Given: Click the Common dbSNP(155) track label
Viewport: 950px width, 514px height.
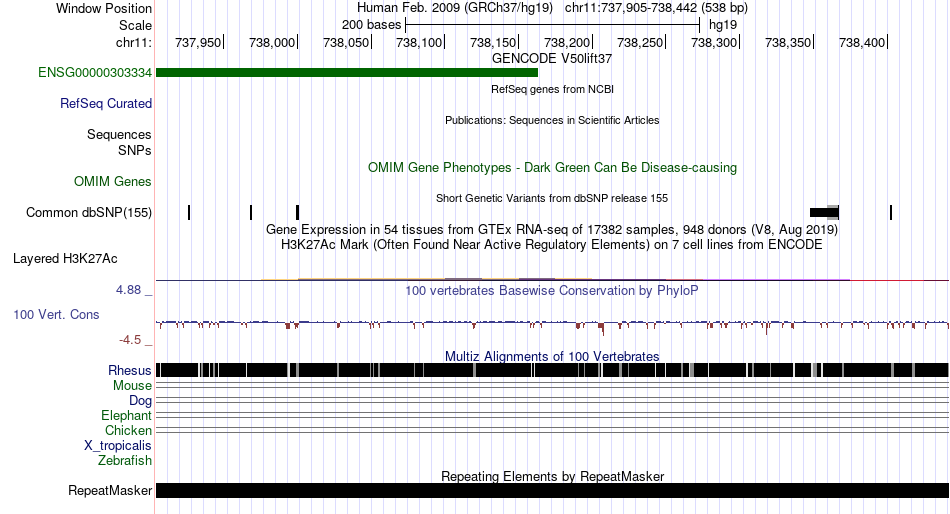Looking at the screenshot, I should tap(89, 213).
